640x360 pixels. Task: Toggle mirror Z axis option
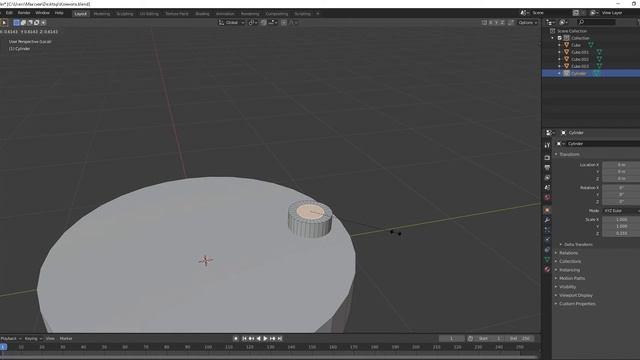[x=502, y=22]
